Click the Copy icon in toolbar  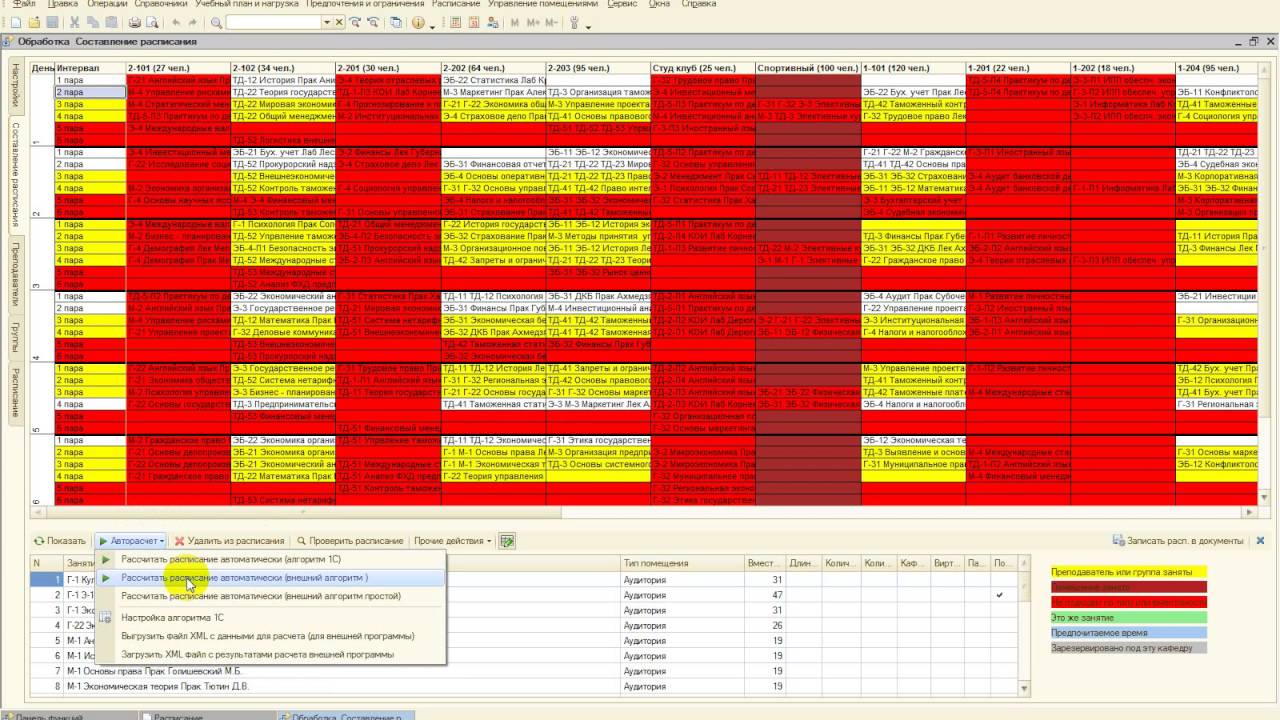pos(93,22)
